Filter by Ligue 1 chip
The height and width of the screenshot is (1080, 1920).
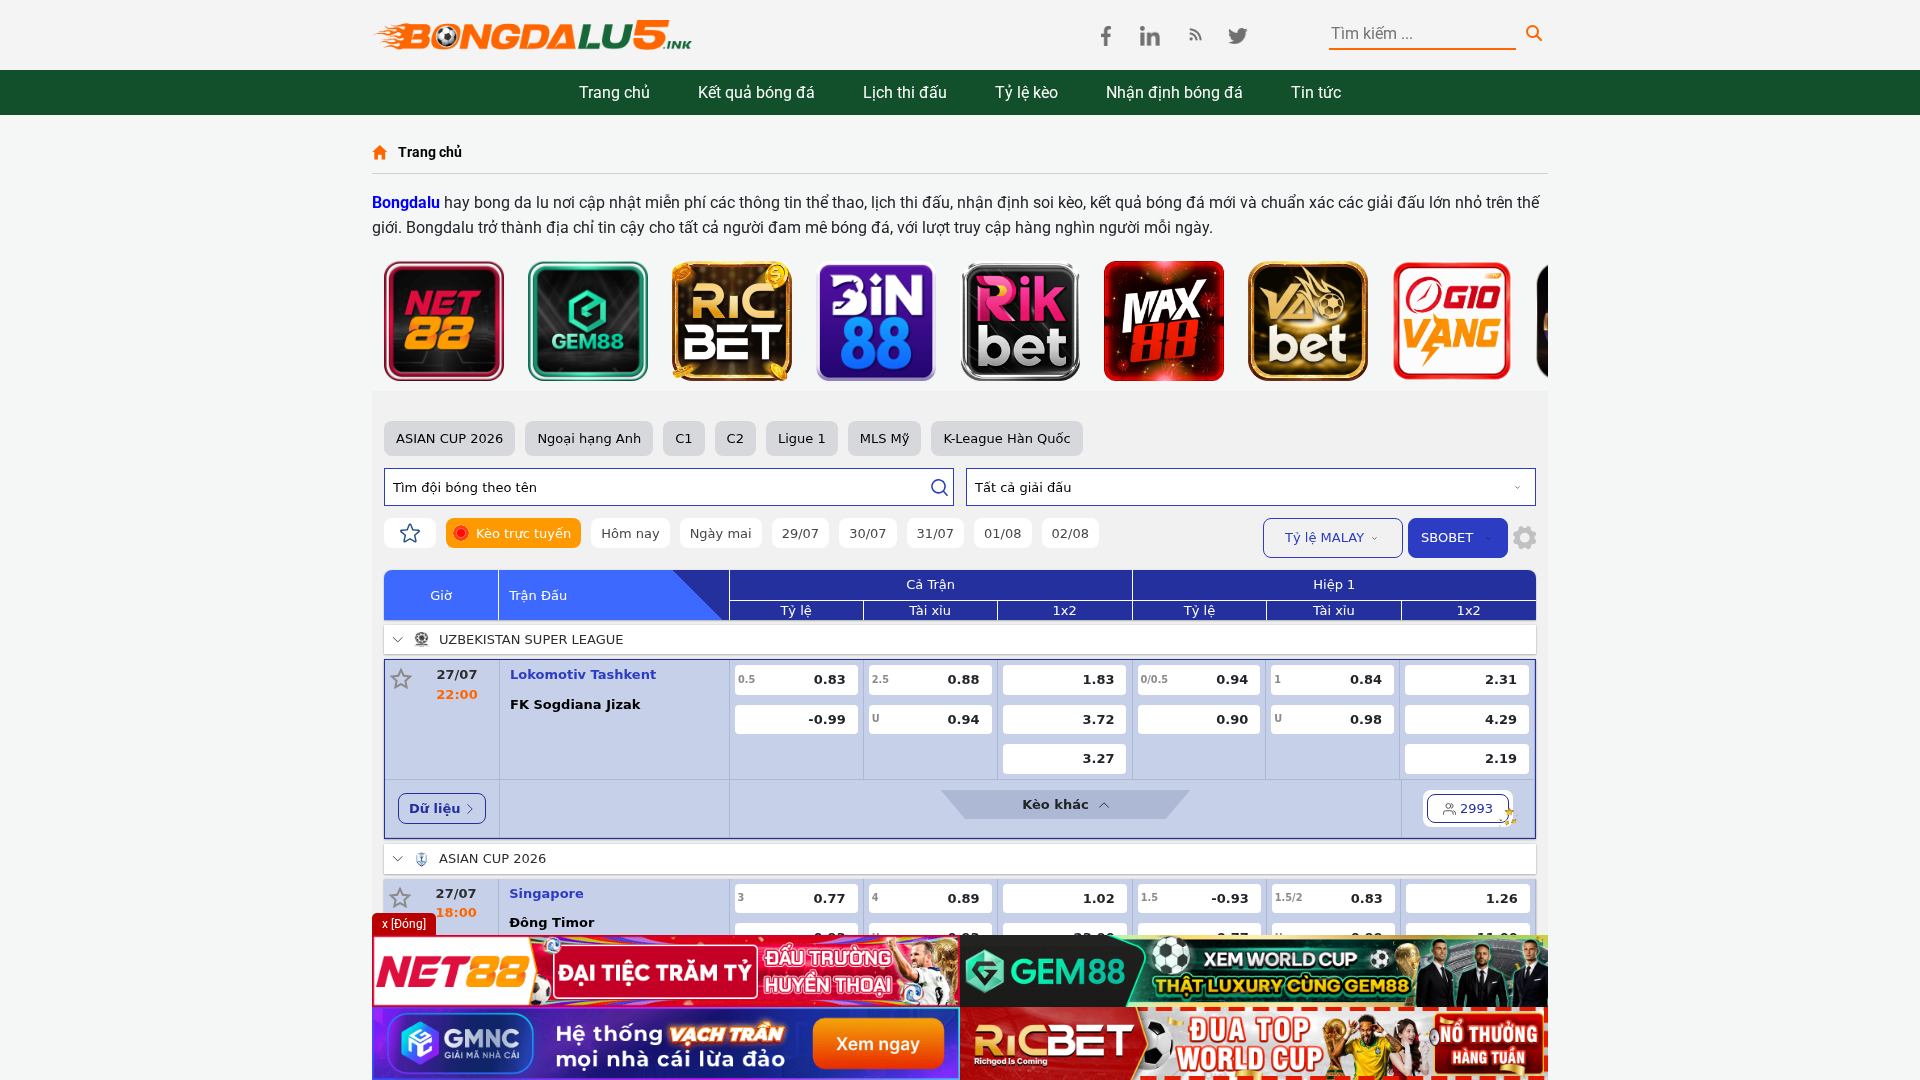point(802,438)
